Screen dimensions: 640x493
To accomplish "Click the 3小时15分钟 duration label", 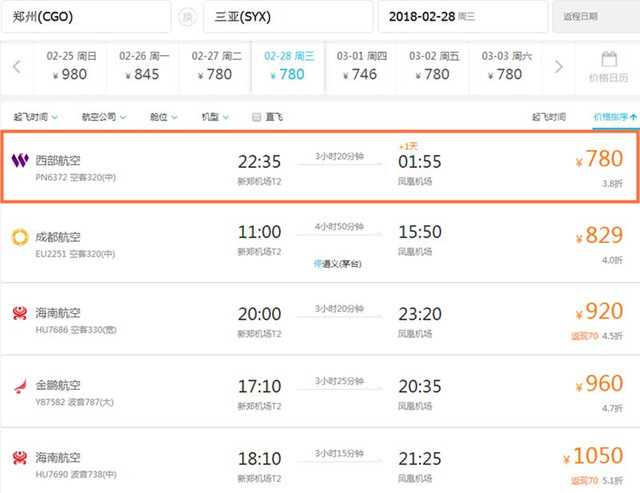I will 339,453.
